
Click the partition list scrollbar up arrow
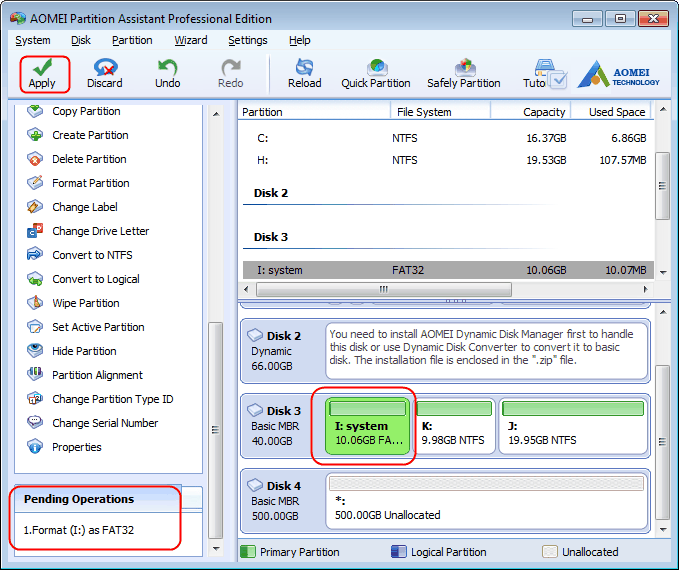(663, 109)
